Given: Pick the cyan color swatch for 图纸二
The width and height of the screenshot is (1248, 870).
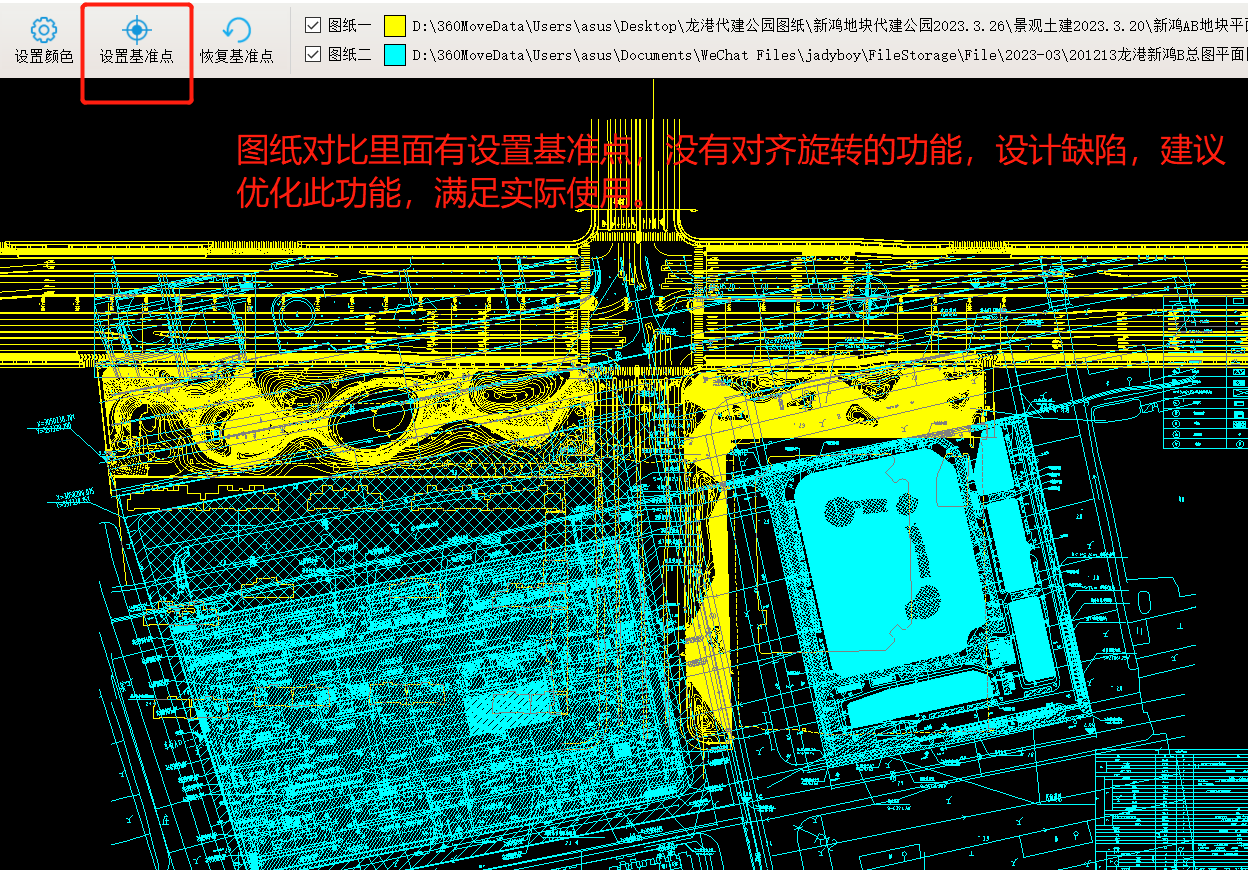Looking at the screenshot, I should pyautogui.click(x=395, y=55).
